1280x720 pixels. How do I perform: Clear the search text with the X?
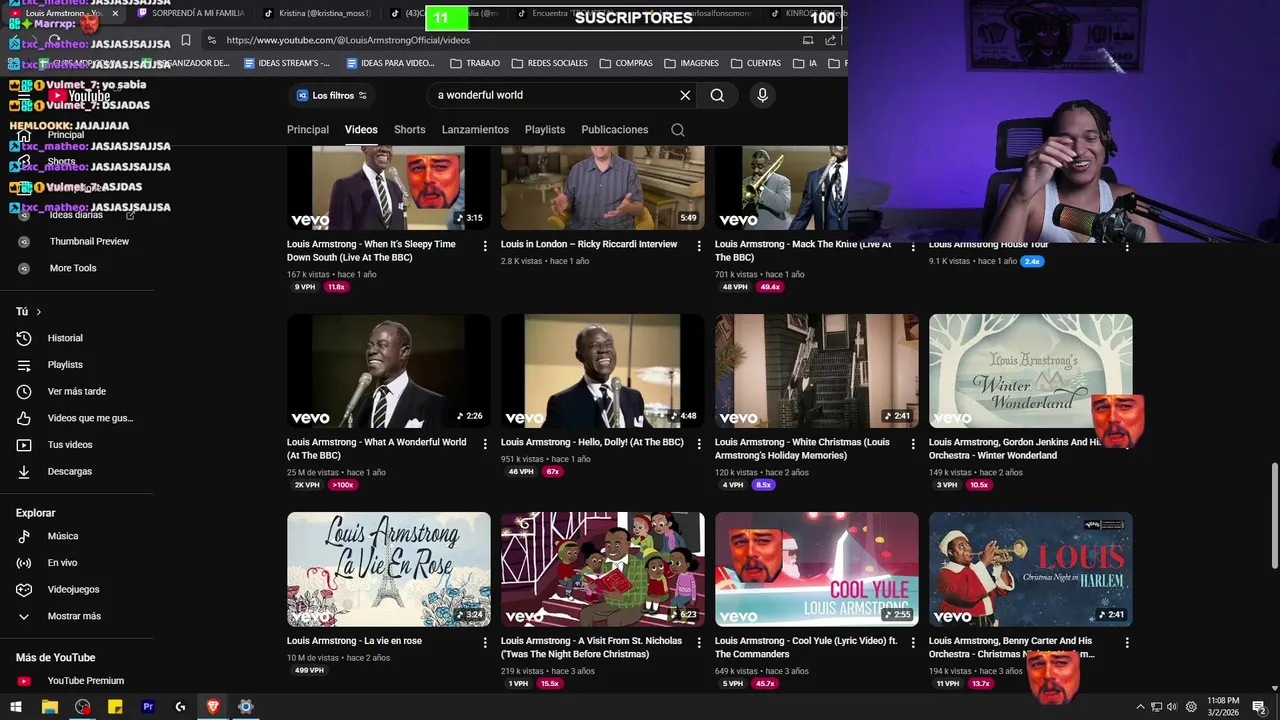pos(685,95)
